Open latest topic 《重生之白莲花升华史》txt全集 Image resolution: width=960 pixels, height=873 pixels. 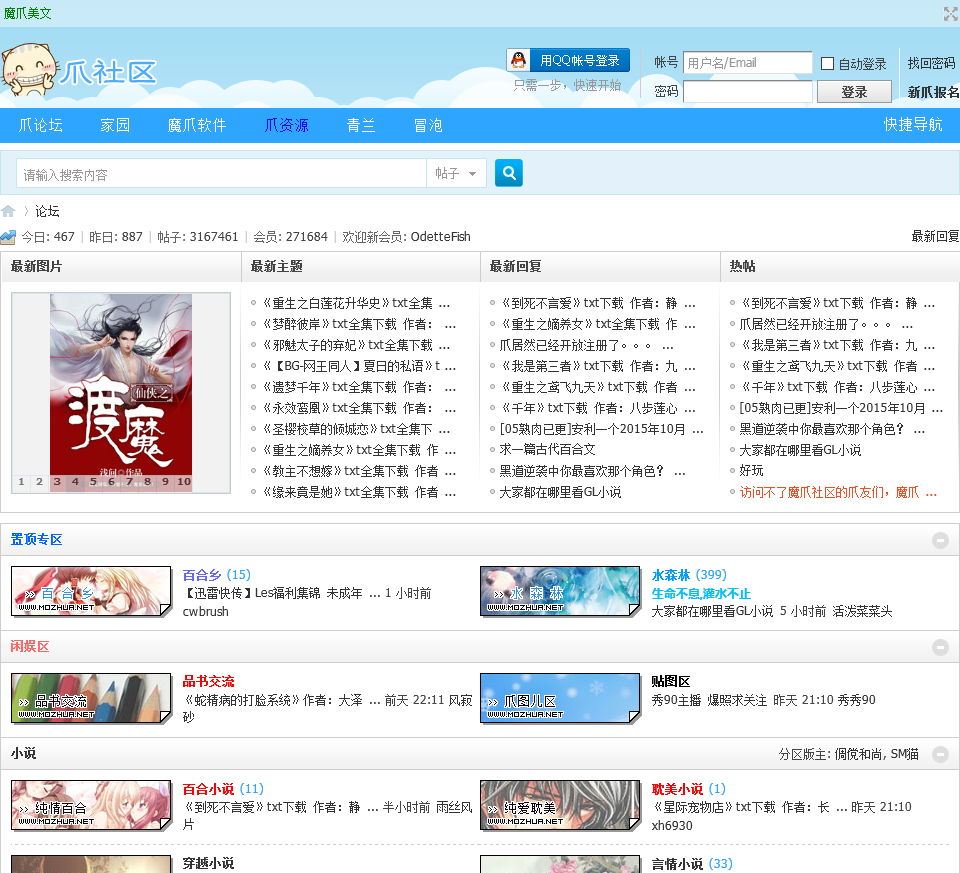pos(356,303)
